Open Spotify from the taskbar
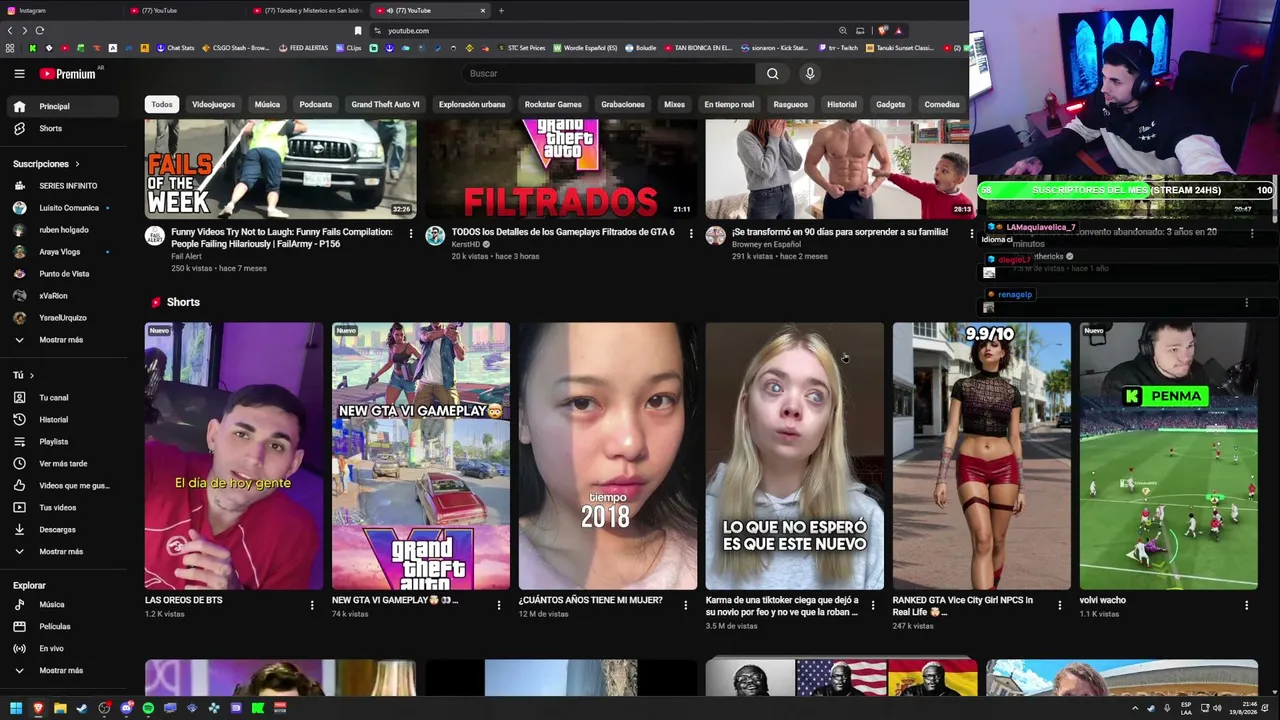This screenshot has height=720, width=1280. [x=148, y=708]
